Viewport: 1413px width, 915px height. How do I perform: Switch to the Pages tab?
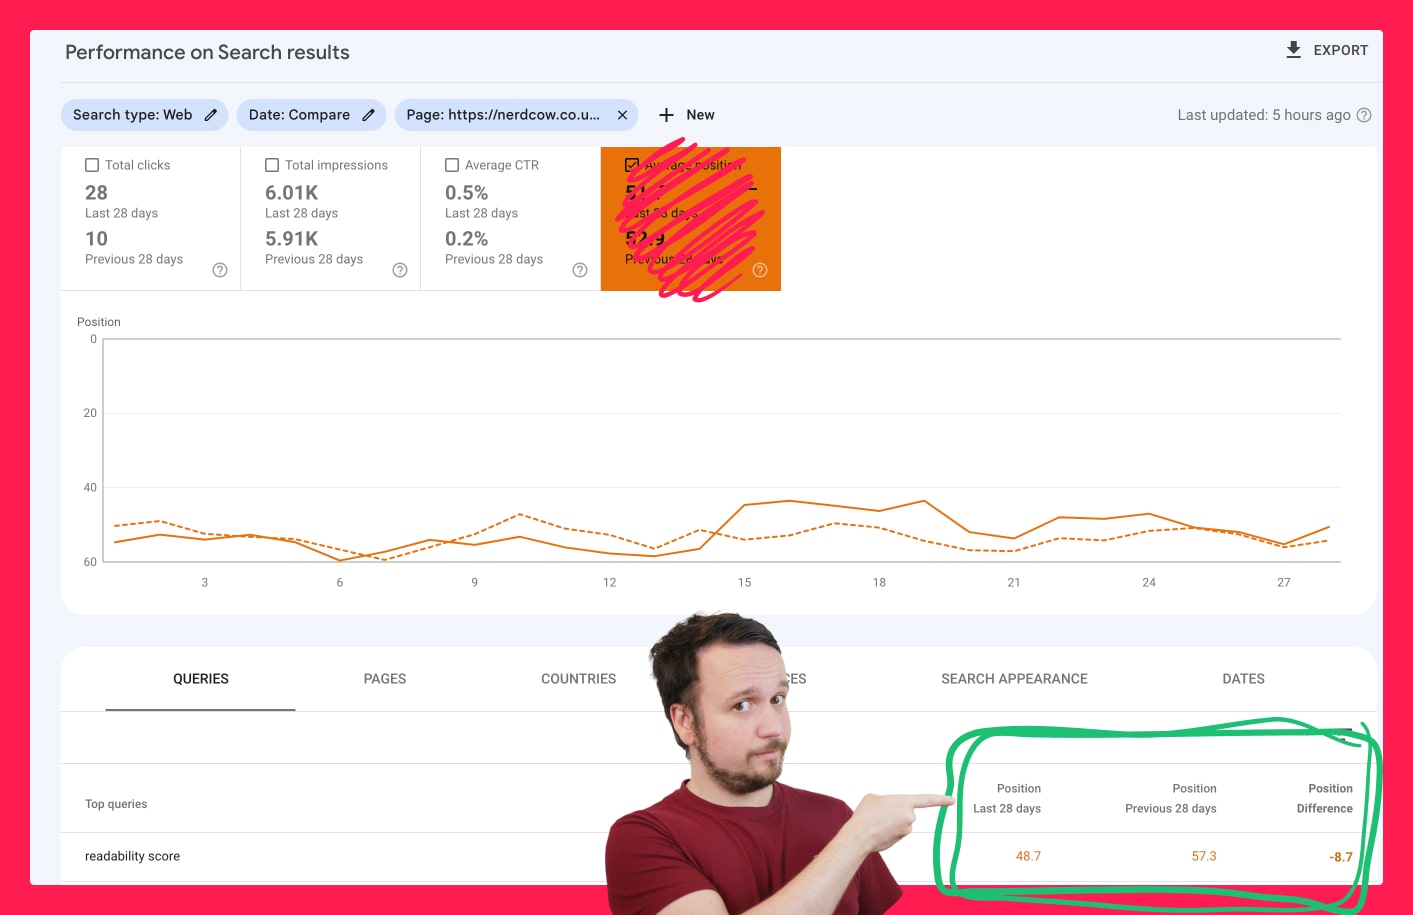[385, 679]
